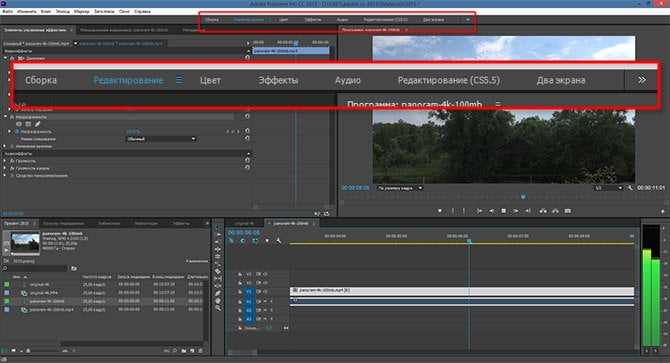Open playback resolution 1/2 dropdown
670x363 pixels.
(x=608, y=188)
